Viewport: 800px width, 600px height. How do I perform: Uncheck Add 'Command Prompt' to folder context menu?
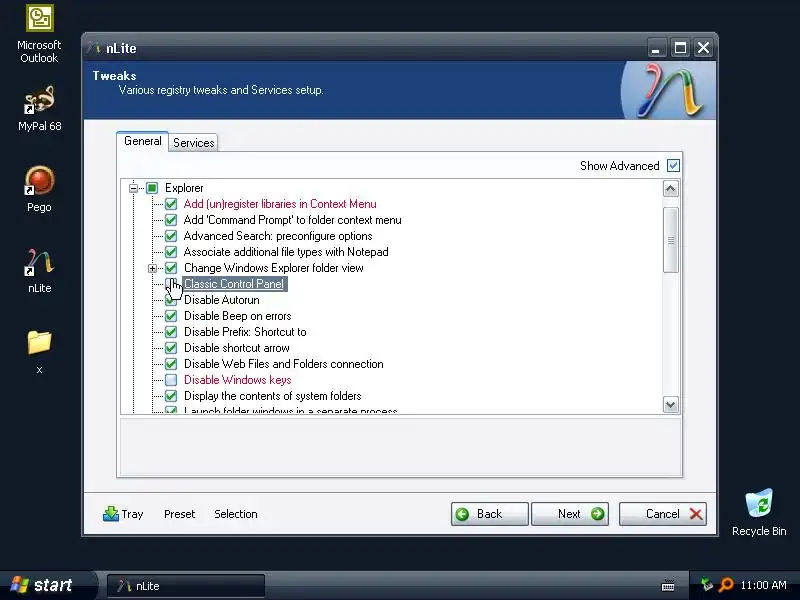pos(171,220)
